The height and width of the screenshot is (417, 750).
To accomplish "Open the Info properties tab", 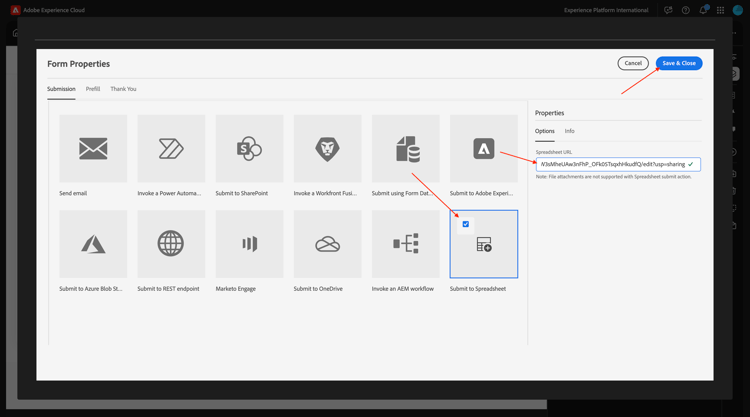I will point(569,131).
